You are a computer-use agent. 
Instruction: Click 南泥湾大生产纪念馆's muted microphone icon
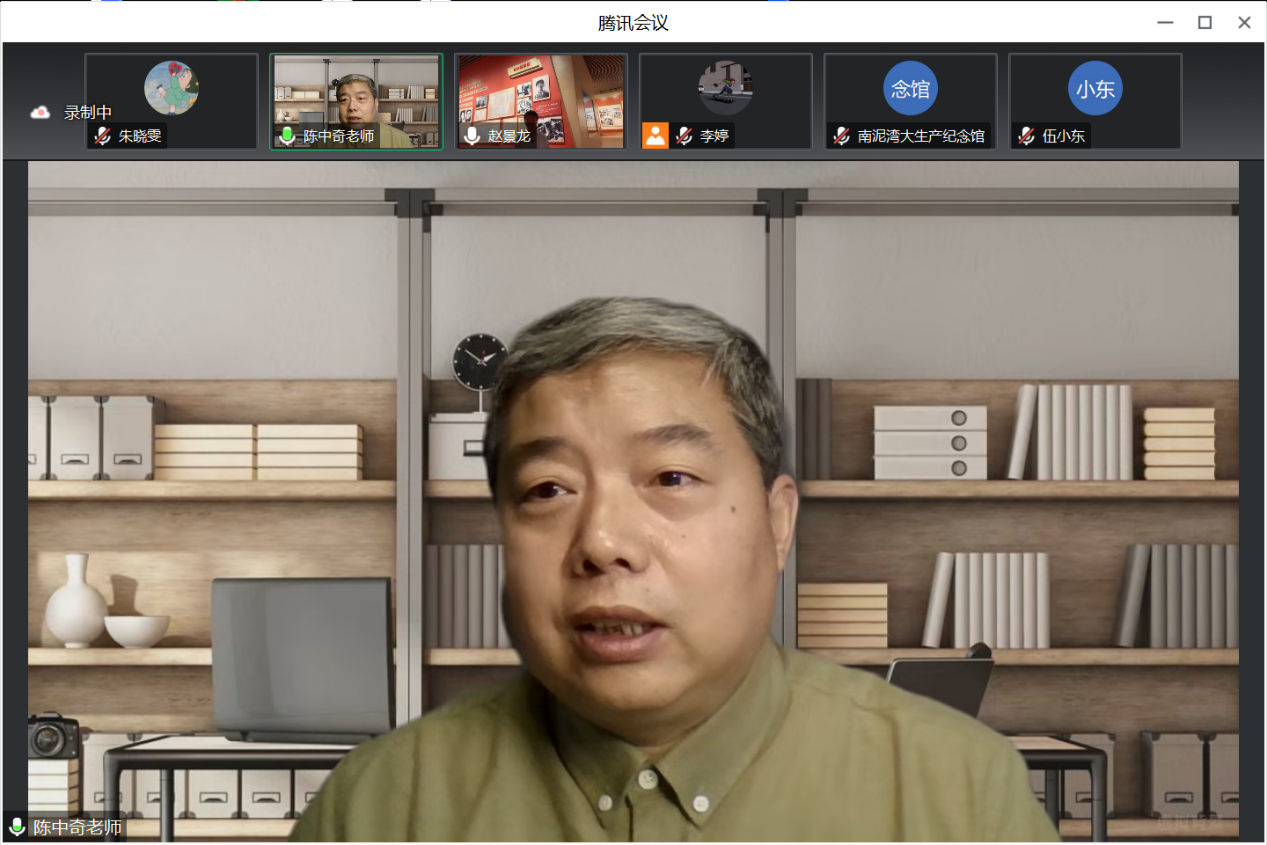pyautogui.click(x=841, y=136)
